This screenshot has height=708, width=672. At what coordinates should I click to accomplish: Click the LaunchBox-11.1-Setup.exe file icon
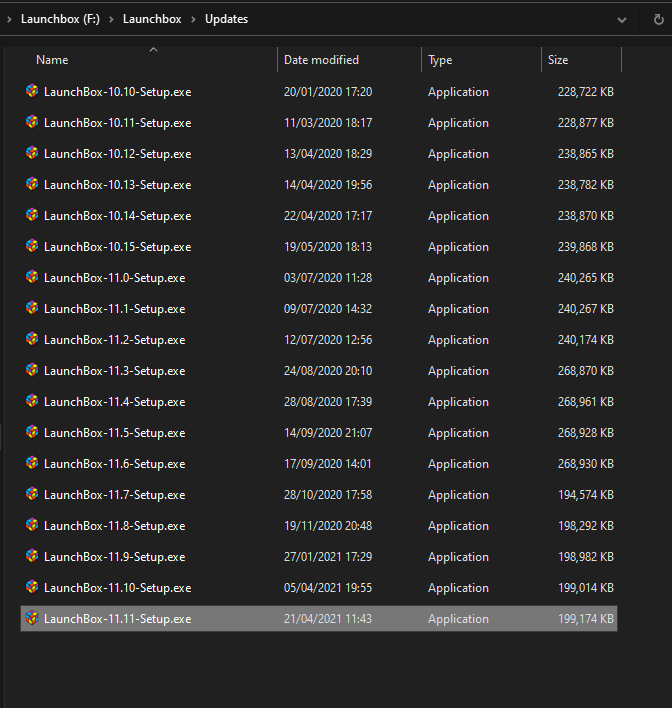click(32, 308)
